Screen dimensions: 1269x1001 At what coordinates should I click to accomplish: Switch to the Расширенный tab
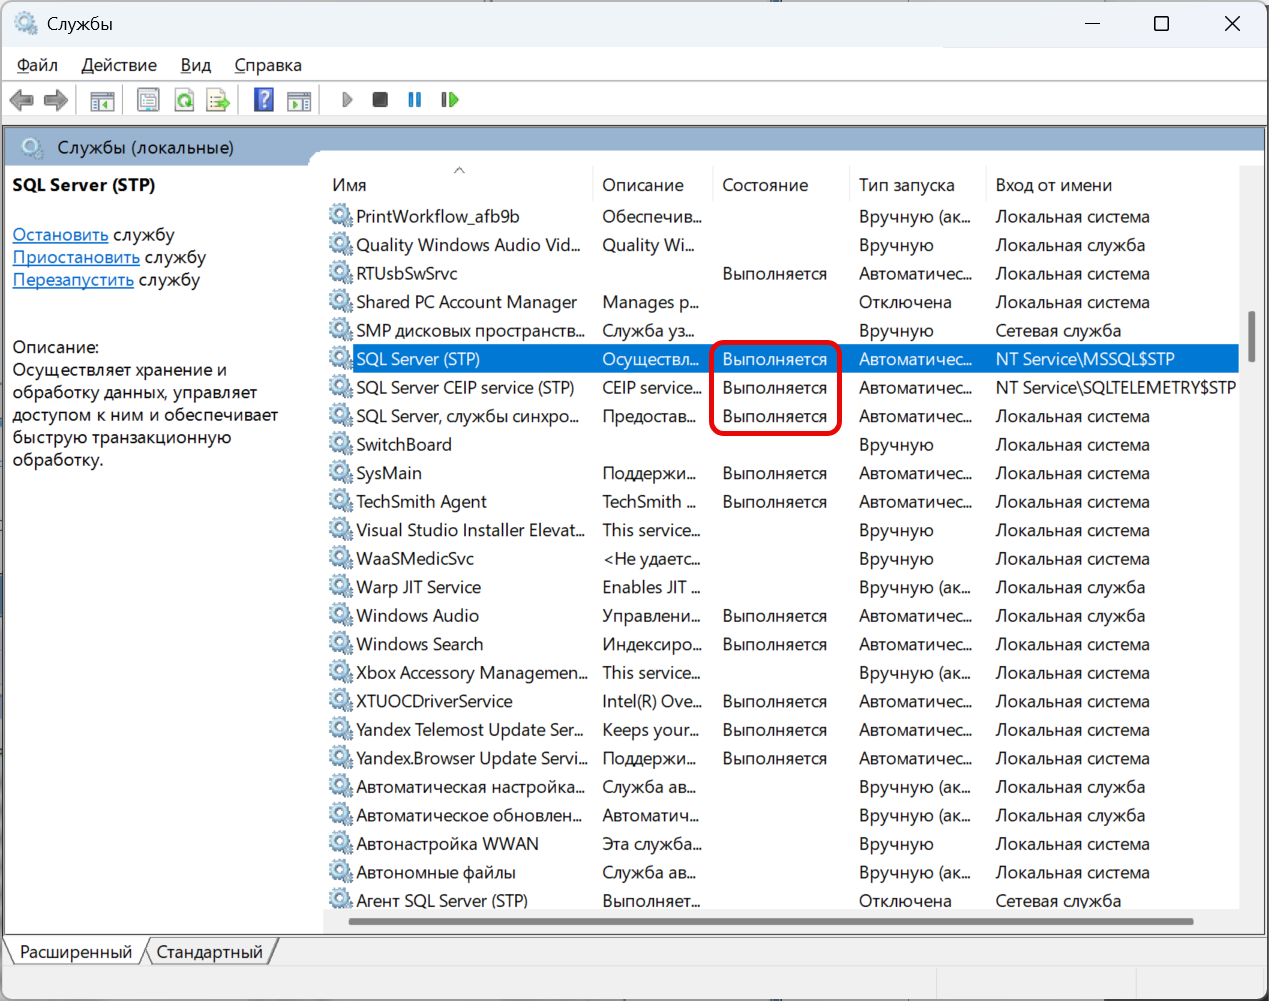(x=76, y=952)
